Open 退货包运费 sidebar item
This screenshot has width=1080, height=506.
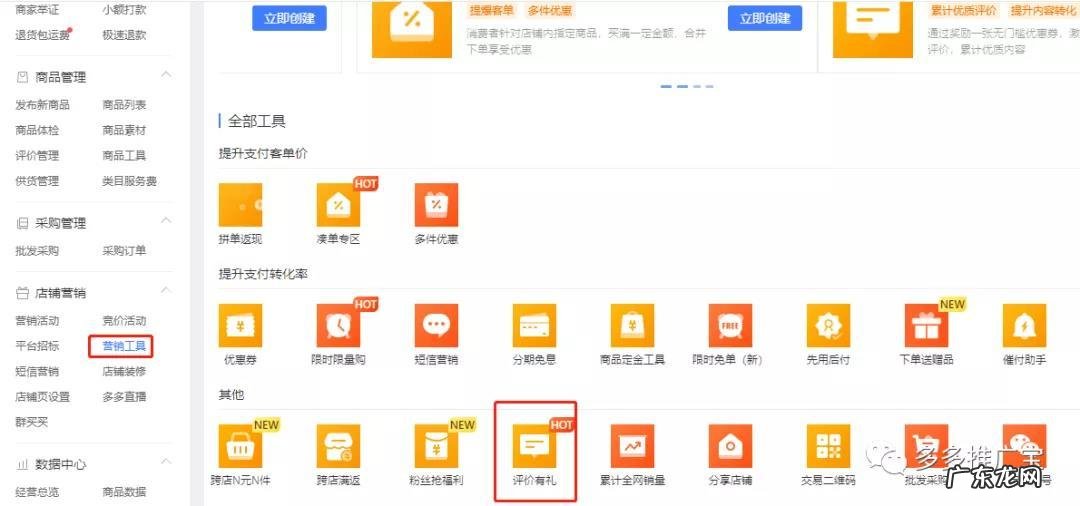point(42,35)
